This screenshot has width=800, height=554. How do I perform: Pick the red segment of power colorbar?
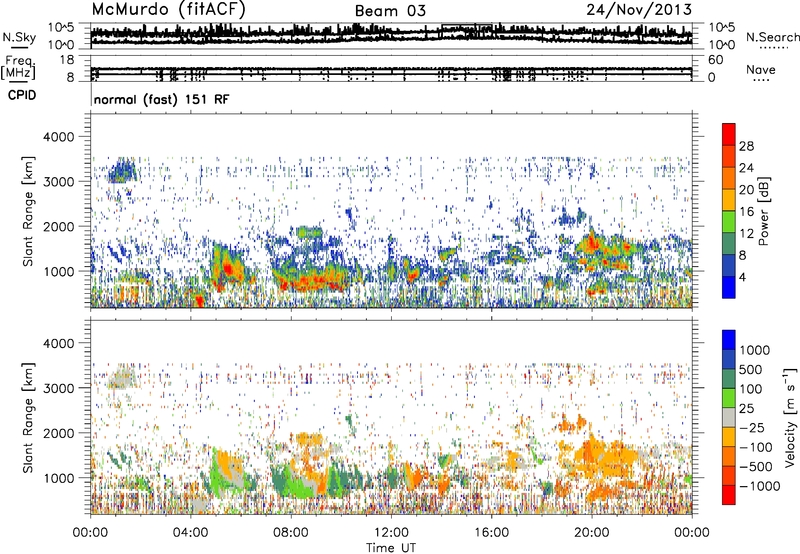(x=729, y=134)
